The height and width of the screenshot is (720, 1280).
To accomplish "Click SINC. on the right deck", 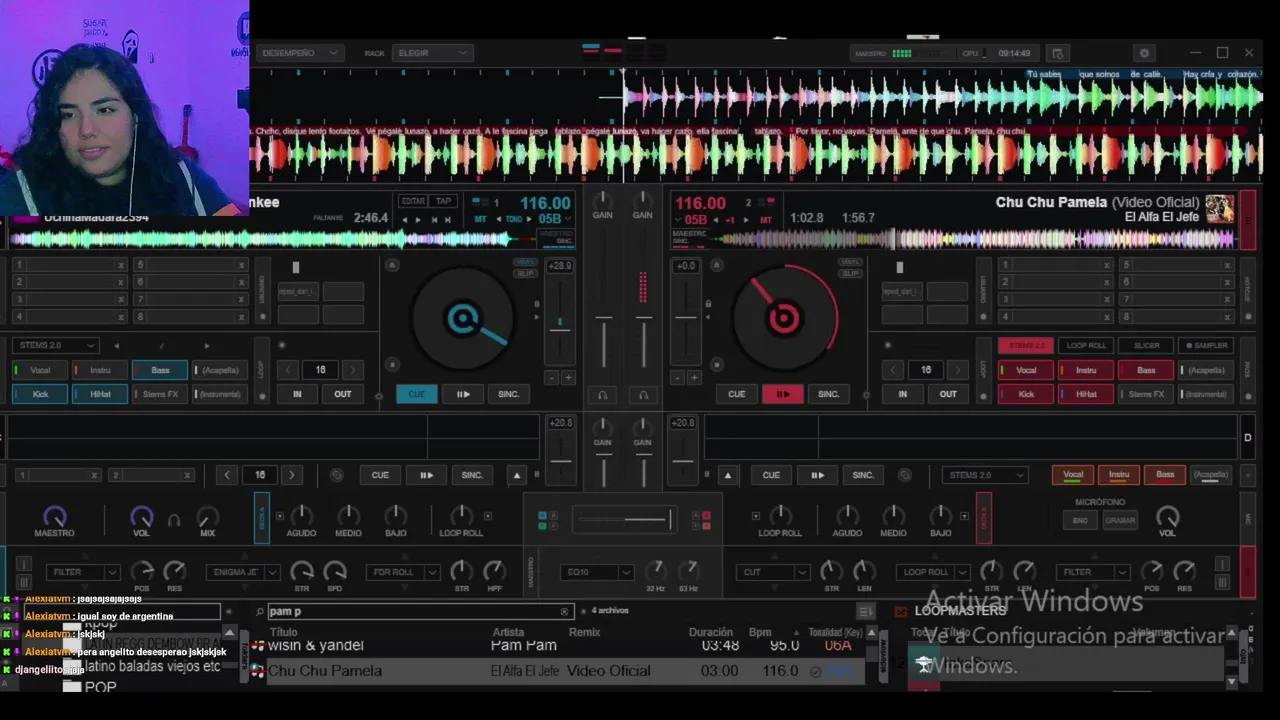I will click(x=829, y=394).
